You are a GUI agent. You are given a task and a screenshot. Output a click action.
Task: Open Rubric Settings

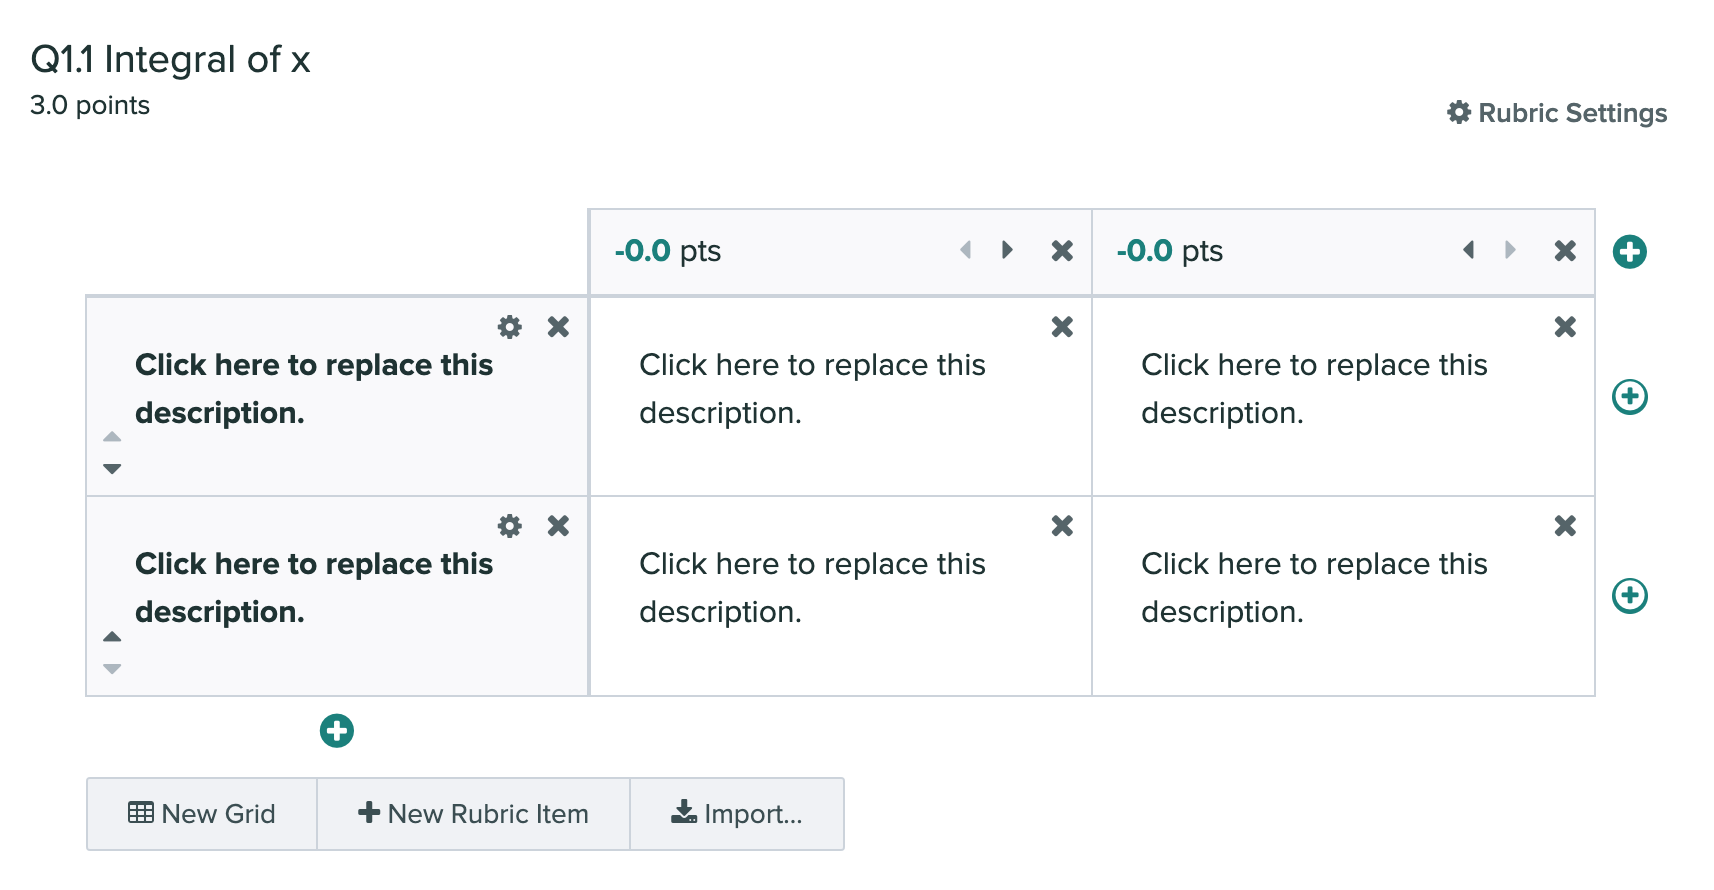coord(1557,113)
